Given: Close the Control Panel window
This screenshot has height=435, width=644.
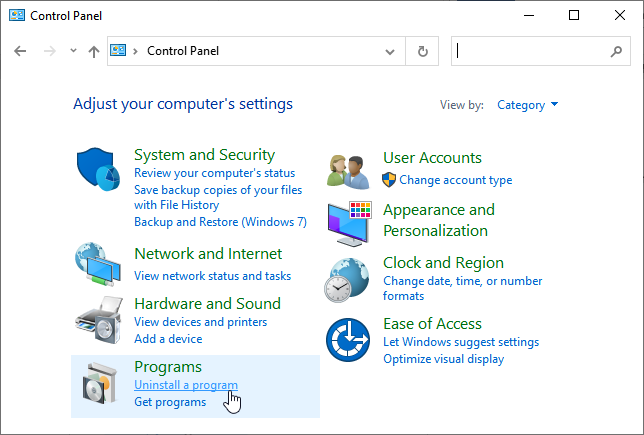Looking at the screenshot, I should click(x=619, y=16).
